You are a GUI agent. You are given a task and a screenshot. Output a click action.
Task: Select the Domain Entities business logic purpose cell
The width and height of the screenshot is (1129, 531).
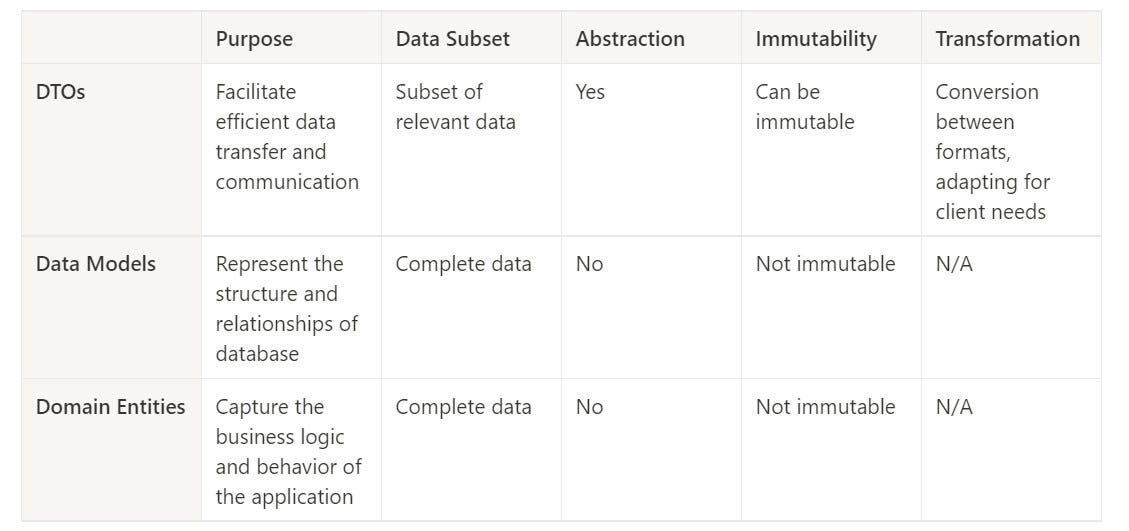click(x=288, y=452)
